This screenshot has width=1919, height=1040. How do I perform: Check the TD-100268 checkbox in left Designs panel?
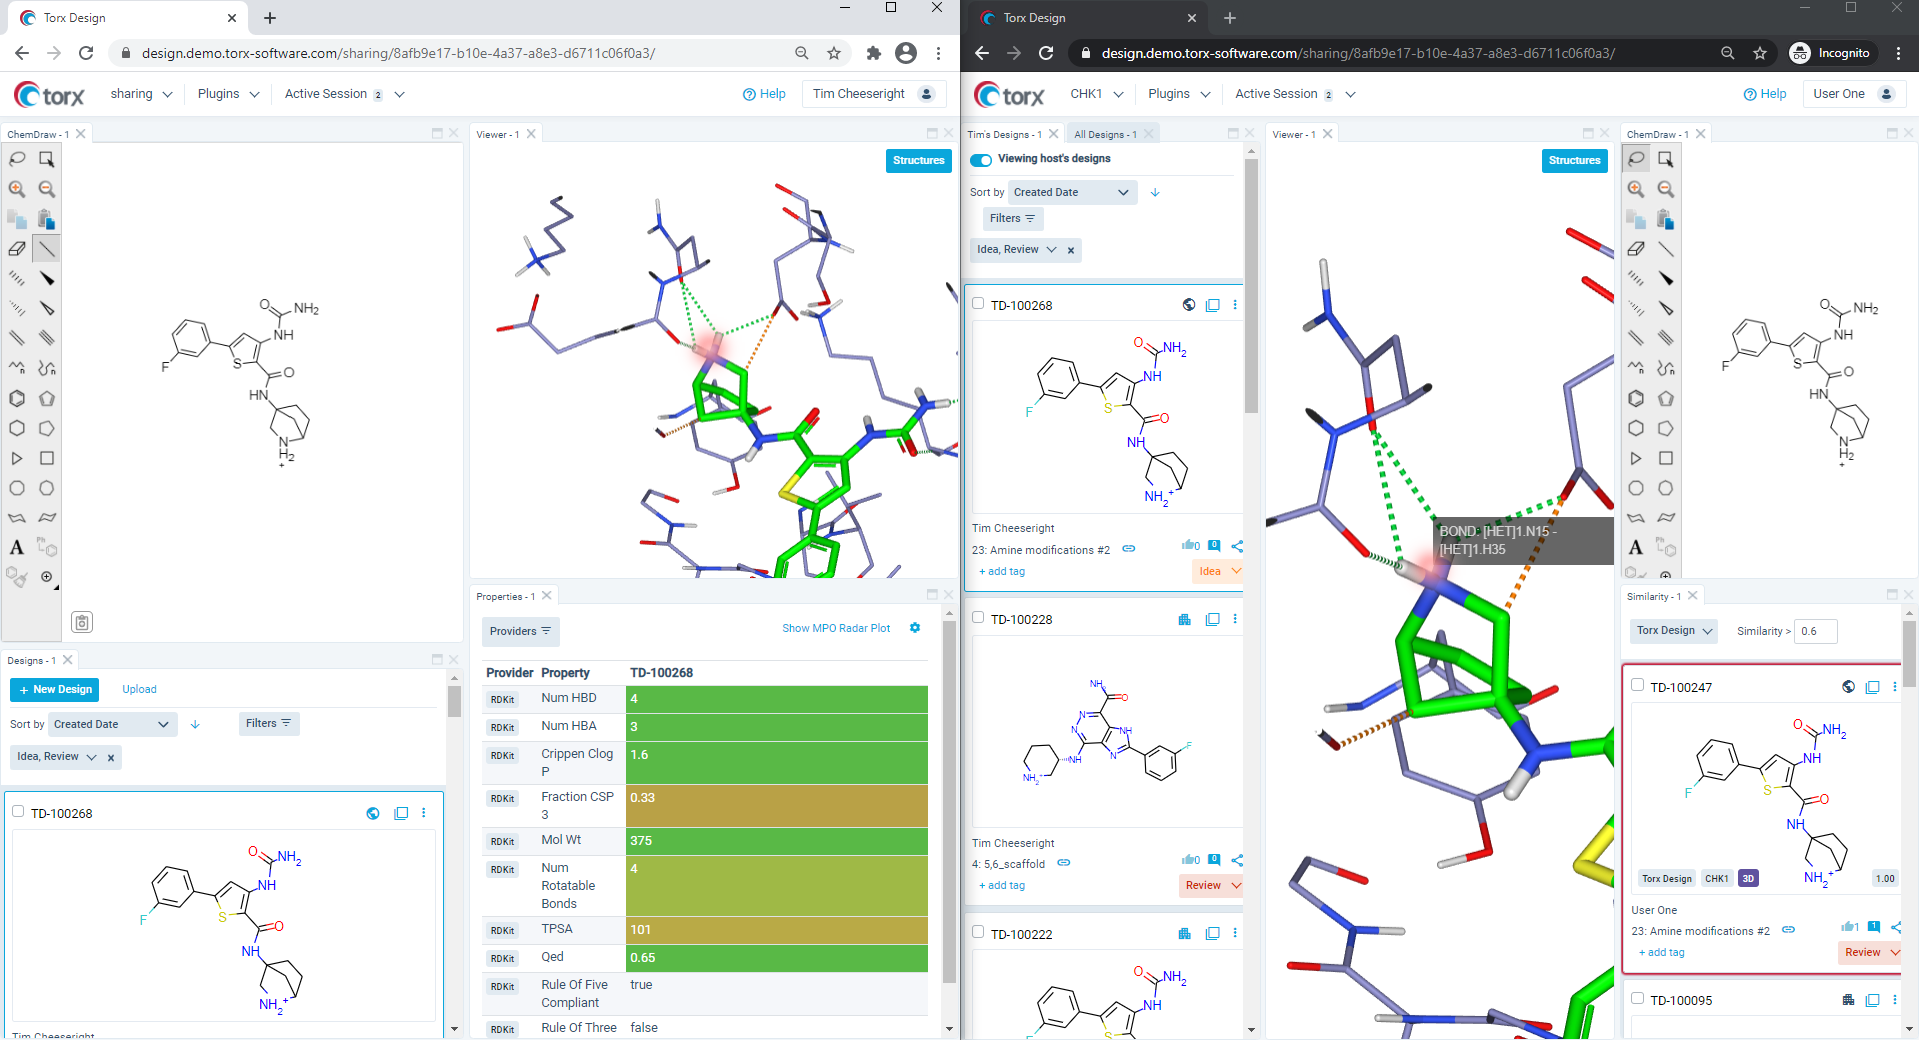[18, 812]
